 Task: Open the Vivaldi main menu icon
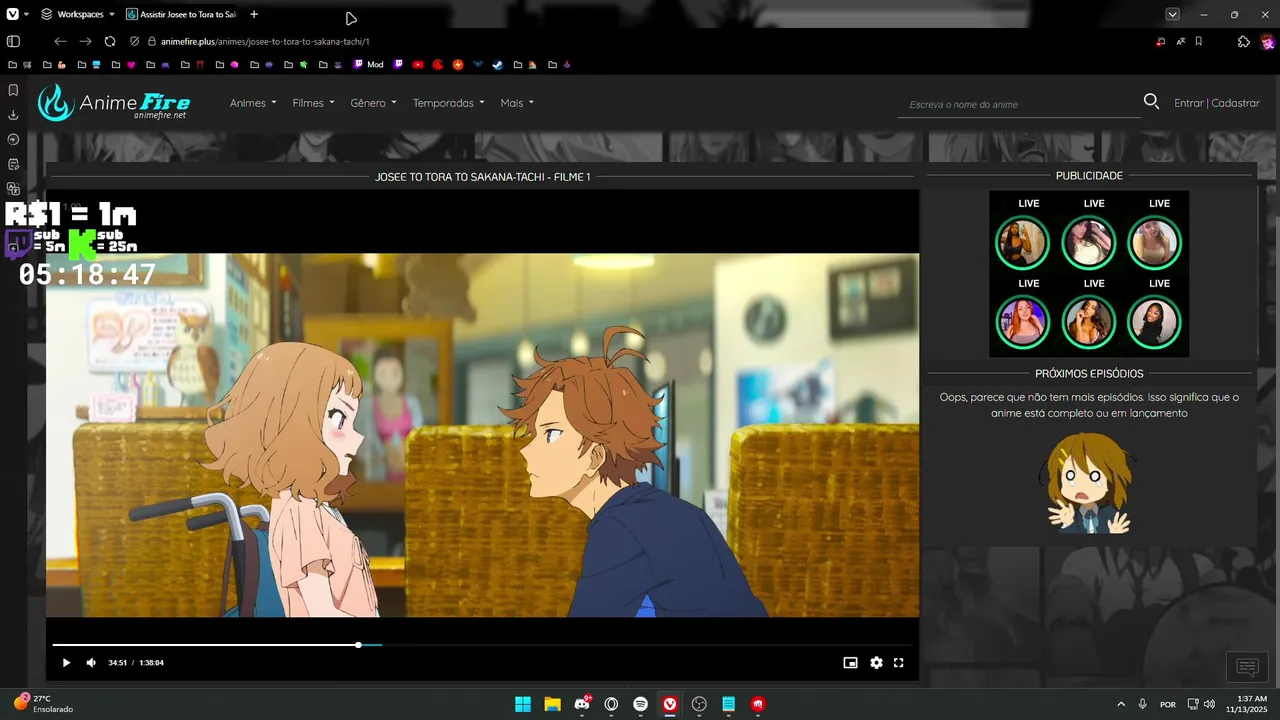13,14
